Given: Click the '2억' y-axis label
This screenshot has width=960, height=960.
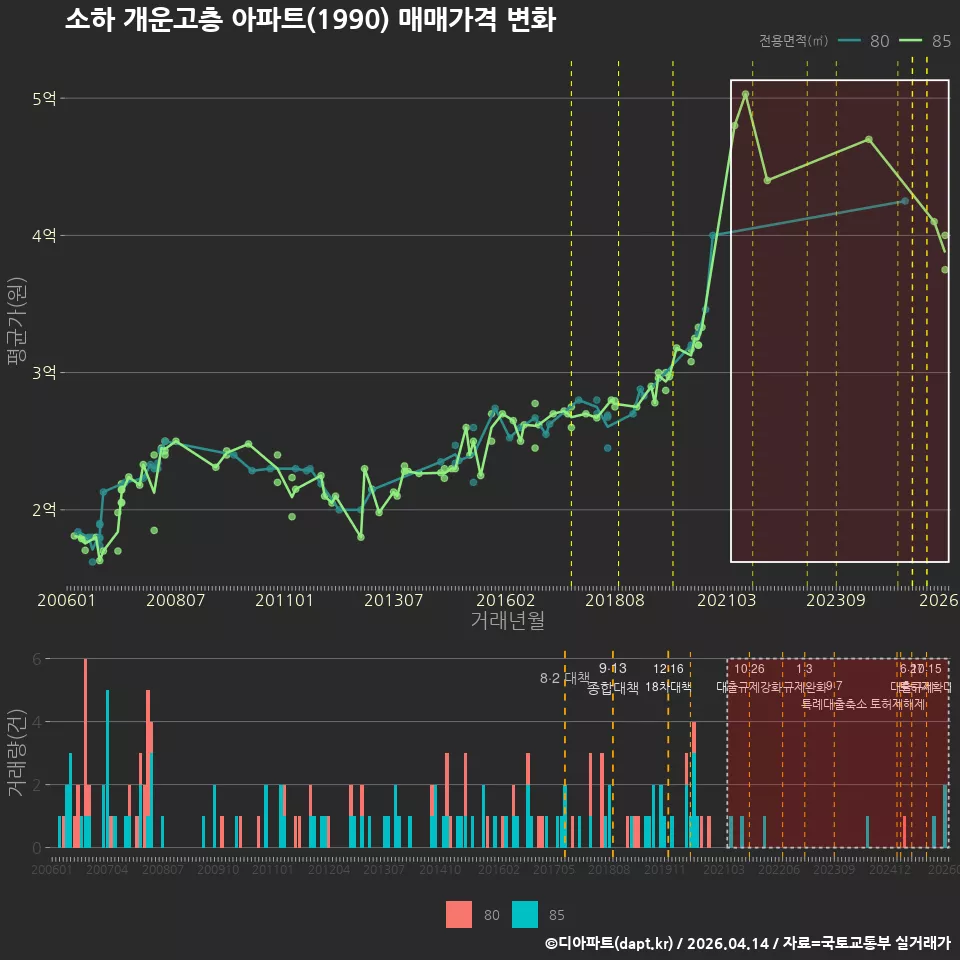Looking at the screenshot, I should point(44,510).
